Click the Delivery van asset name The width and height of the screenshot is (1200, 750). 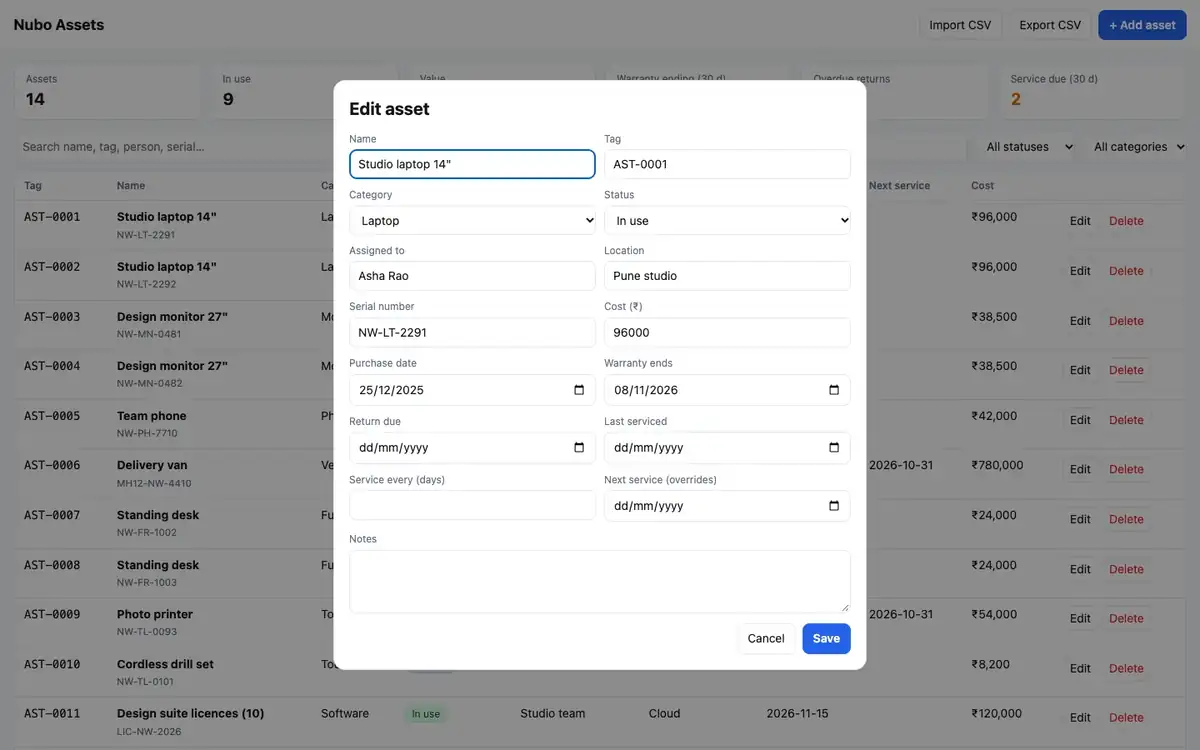tap(152, 465)
